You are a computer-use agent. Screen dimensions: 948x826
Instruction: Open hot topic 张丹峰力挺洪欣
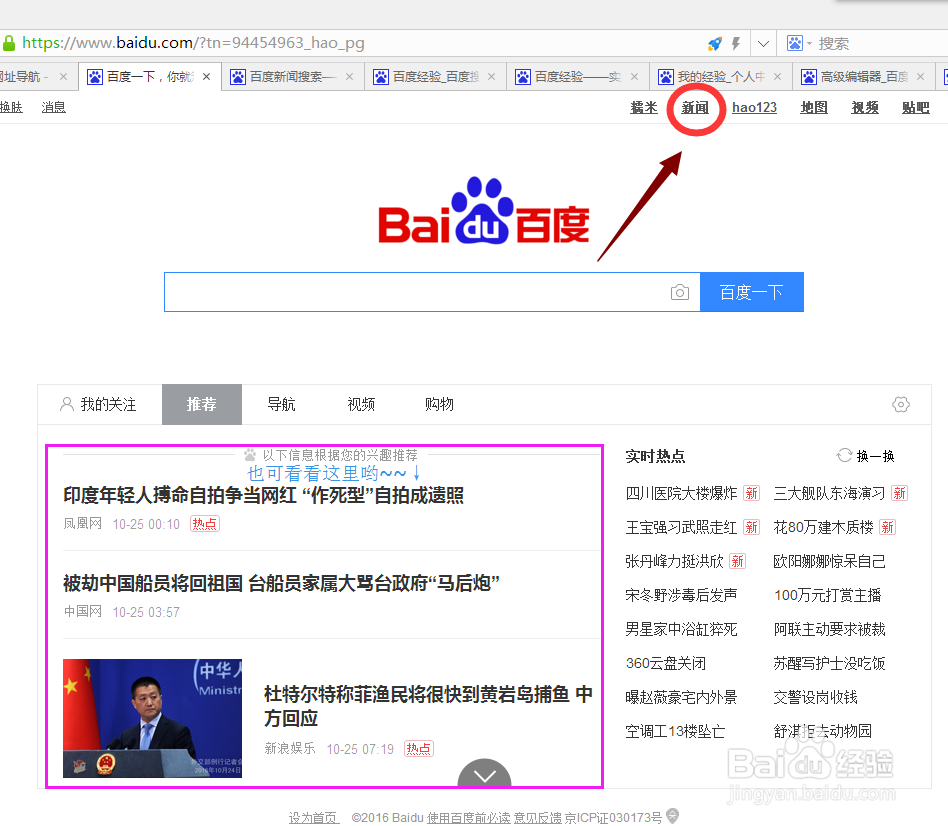point(675,561)
